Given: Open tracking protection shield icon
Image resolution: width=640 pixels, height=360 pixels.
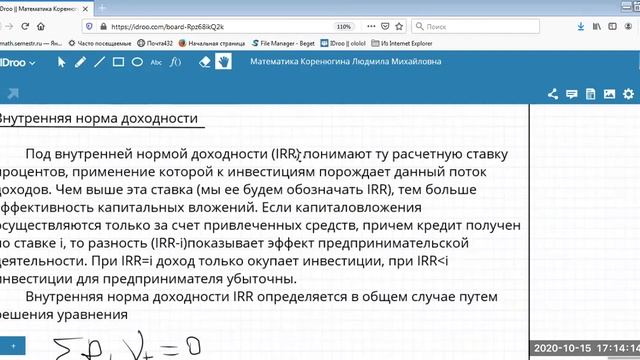Looking at the screenshot, I should tap(89, 27).
